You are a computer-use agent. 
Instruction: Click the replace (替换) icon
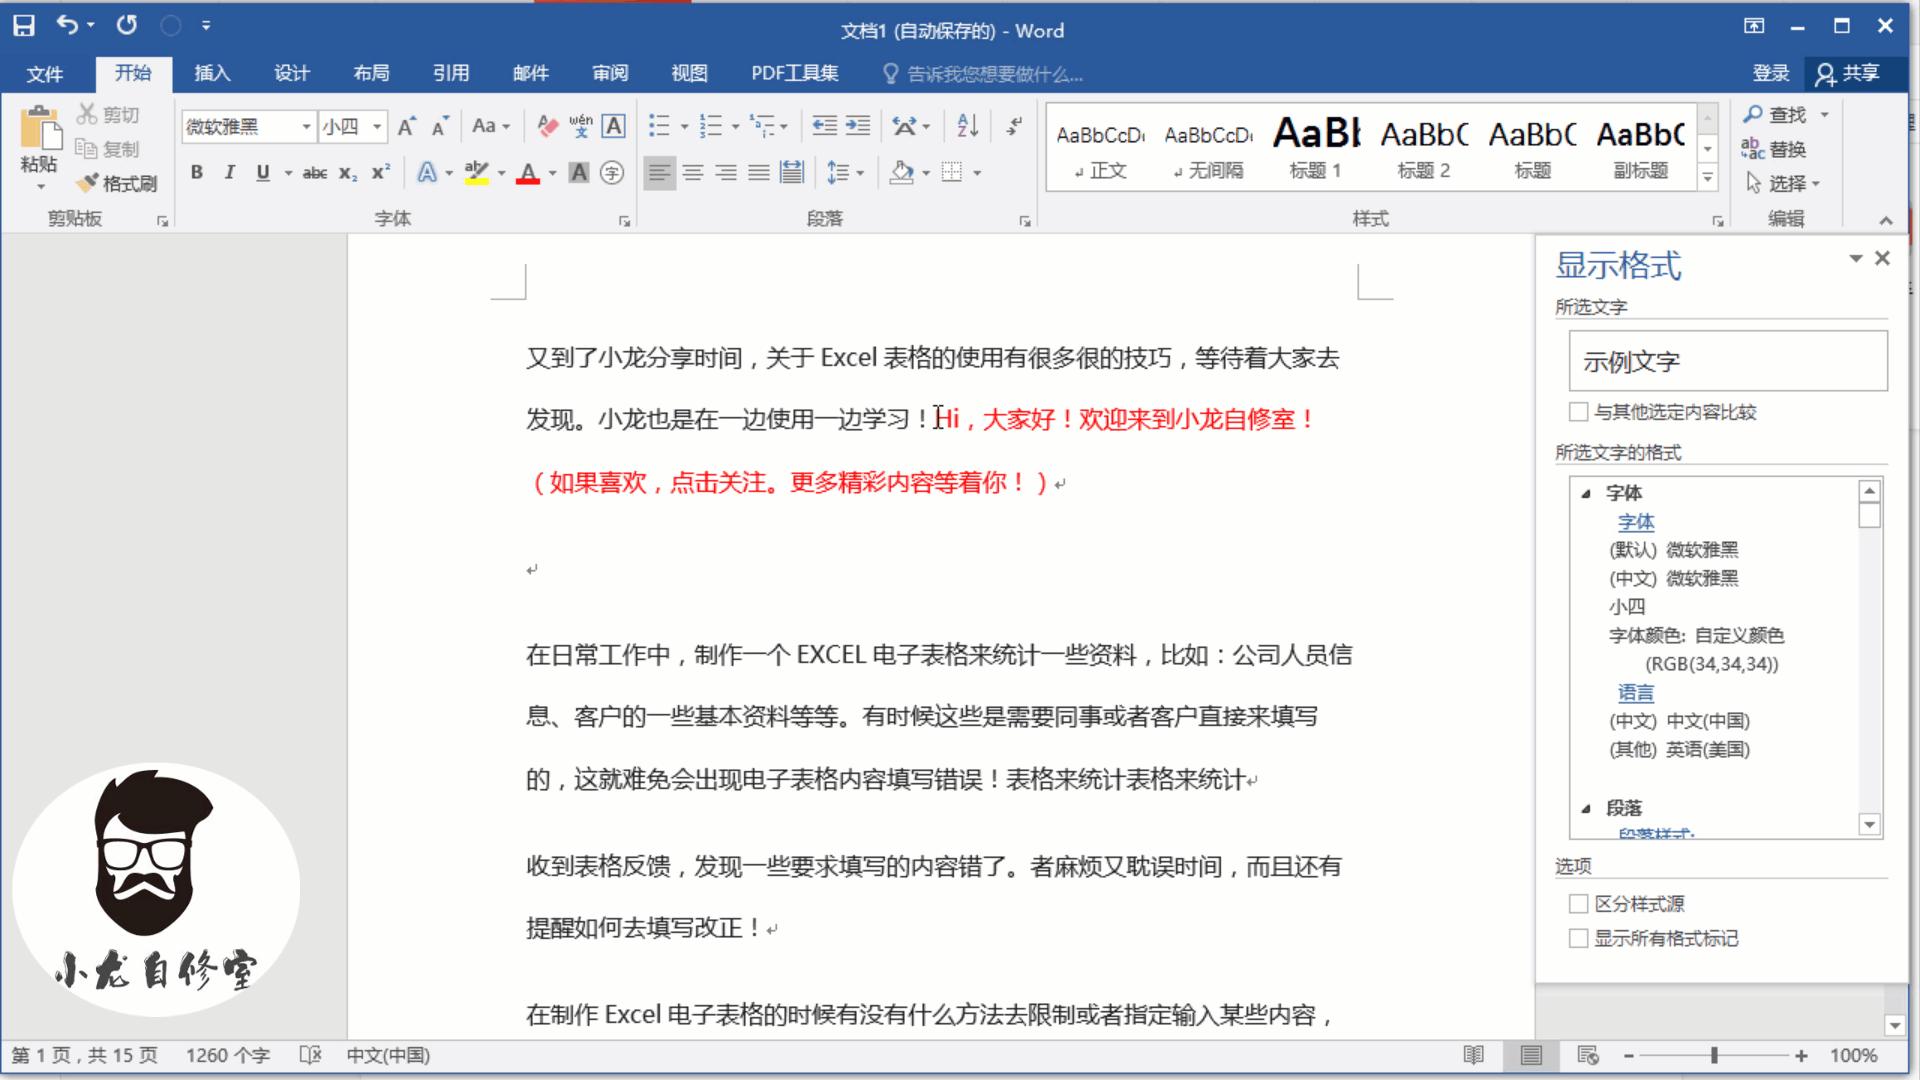click(x=1785, y=149)
